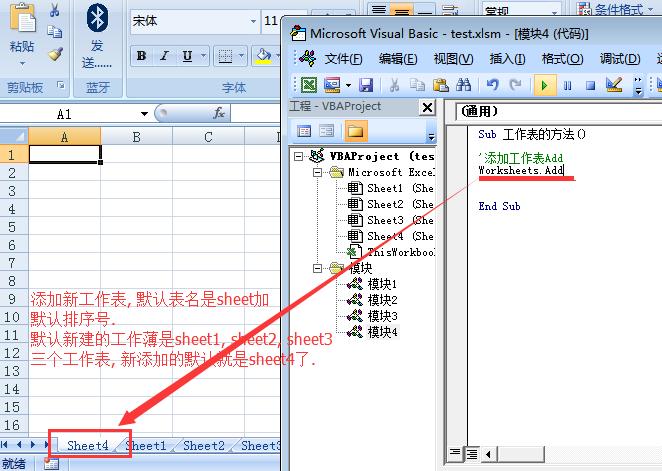This screenshot has height=471, width=662.
Task: Open the 调试(D) menu in Visual Basic
Action: 620,59
